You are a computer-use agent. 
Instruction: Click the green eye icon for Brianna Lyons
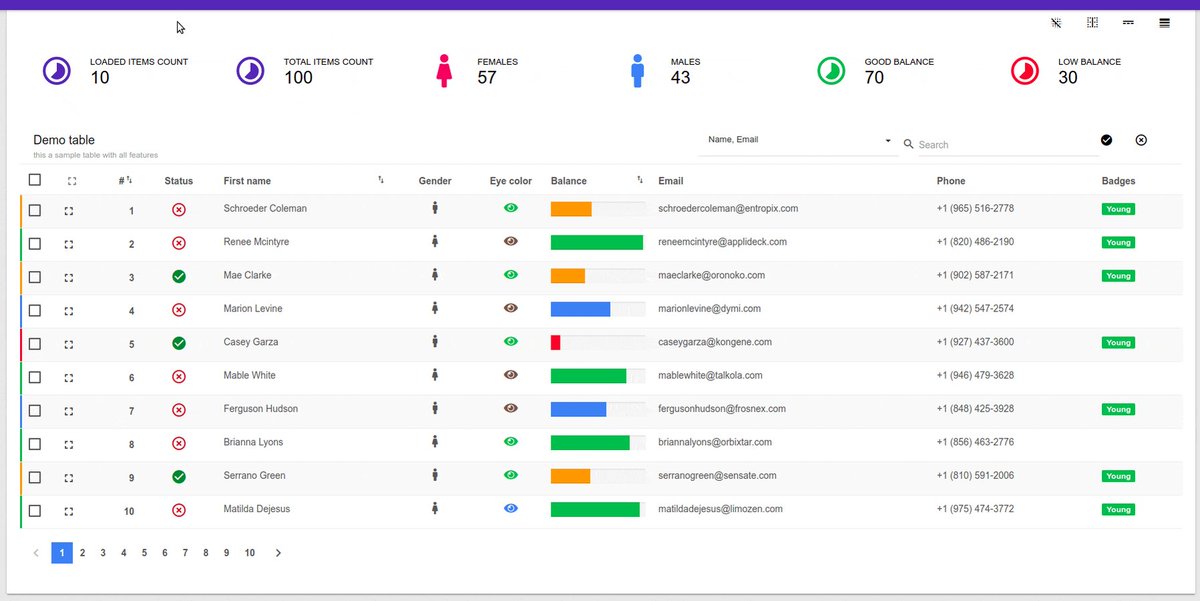click(511, 441)
